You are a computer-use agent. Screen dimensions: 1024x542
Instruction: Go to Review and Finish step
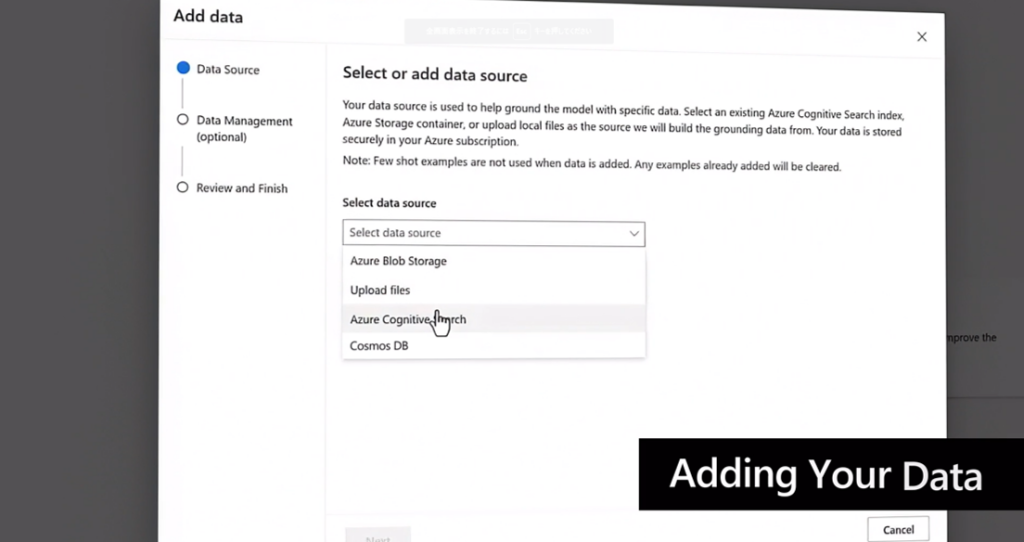(232, 188)
